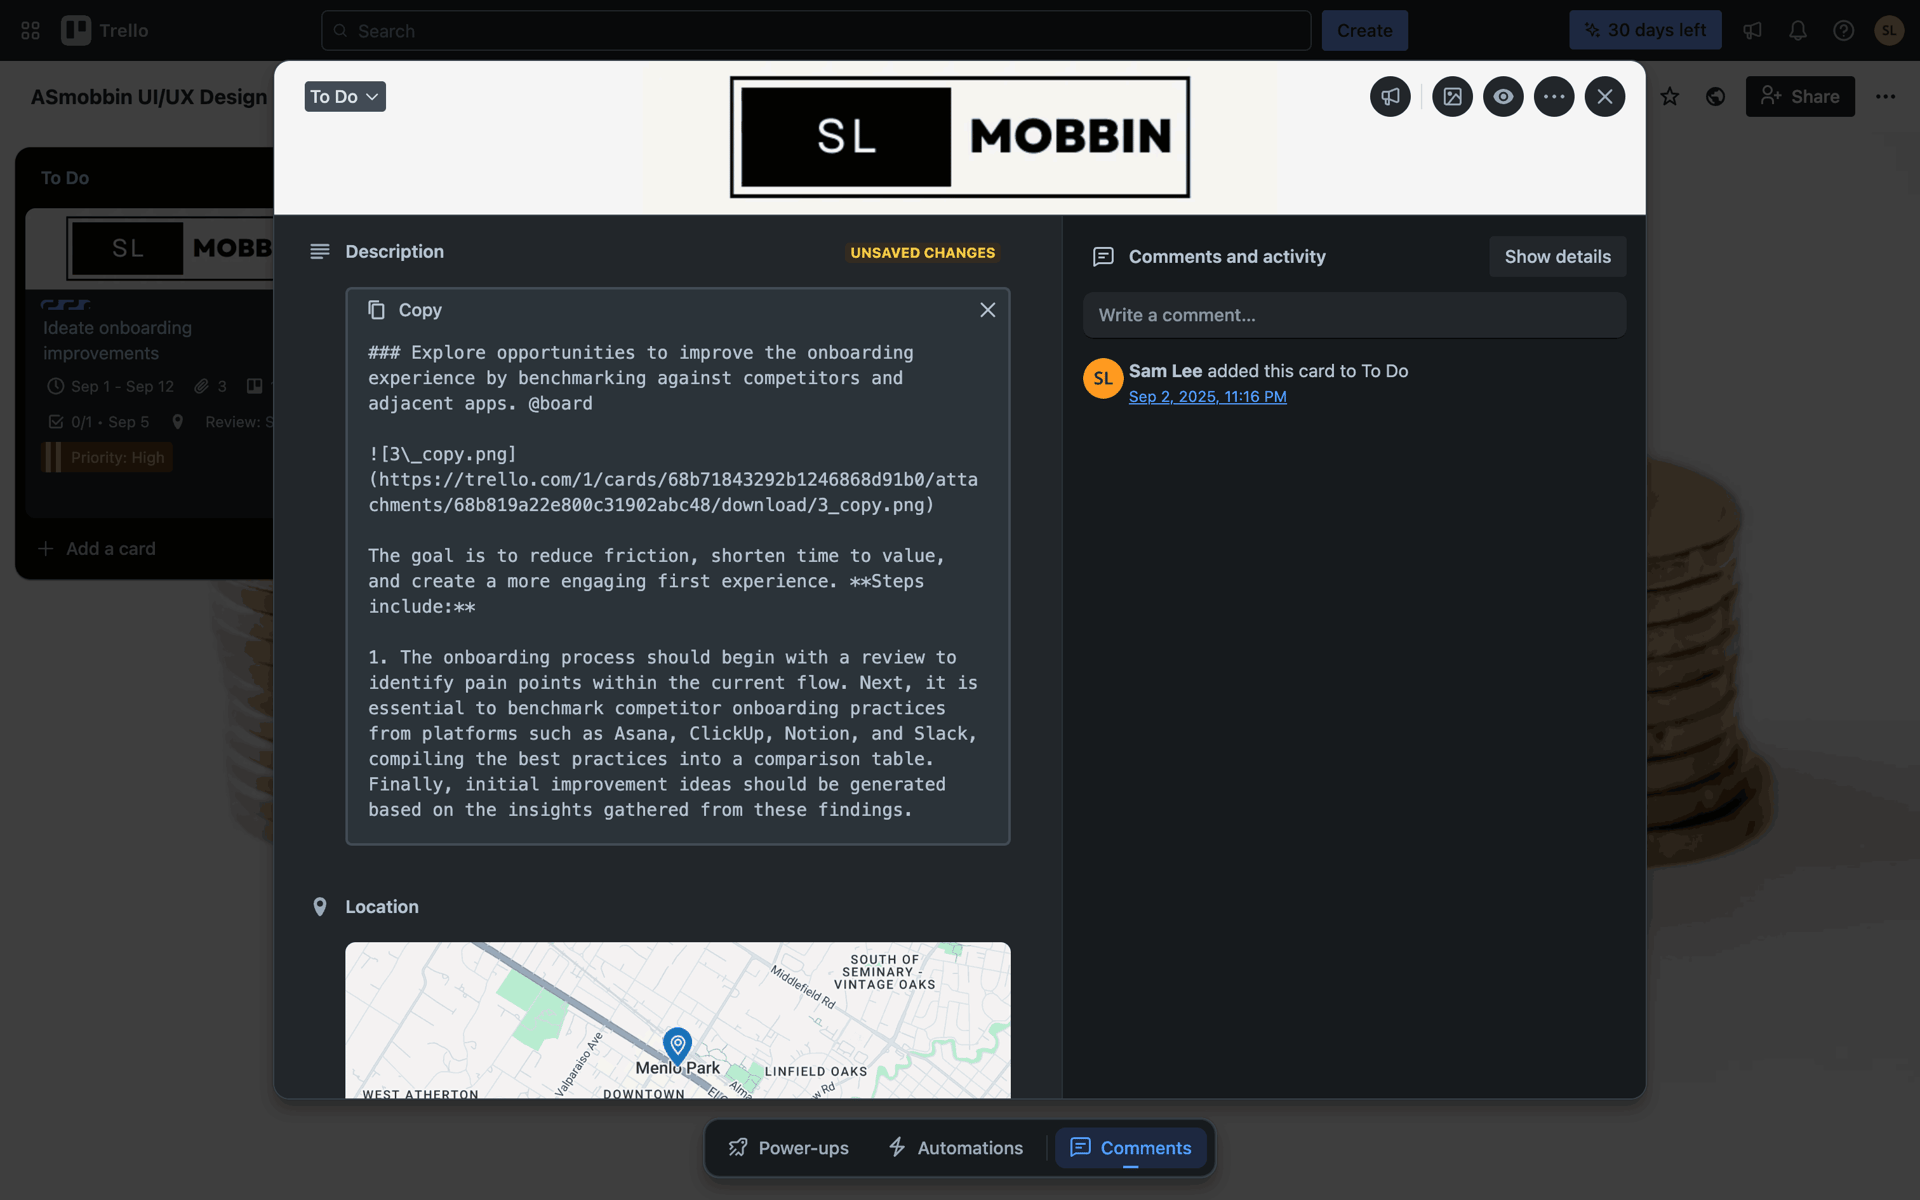Click the Sep 1 - Sep 12 date badge

coord(111,387)
